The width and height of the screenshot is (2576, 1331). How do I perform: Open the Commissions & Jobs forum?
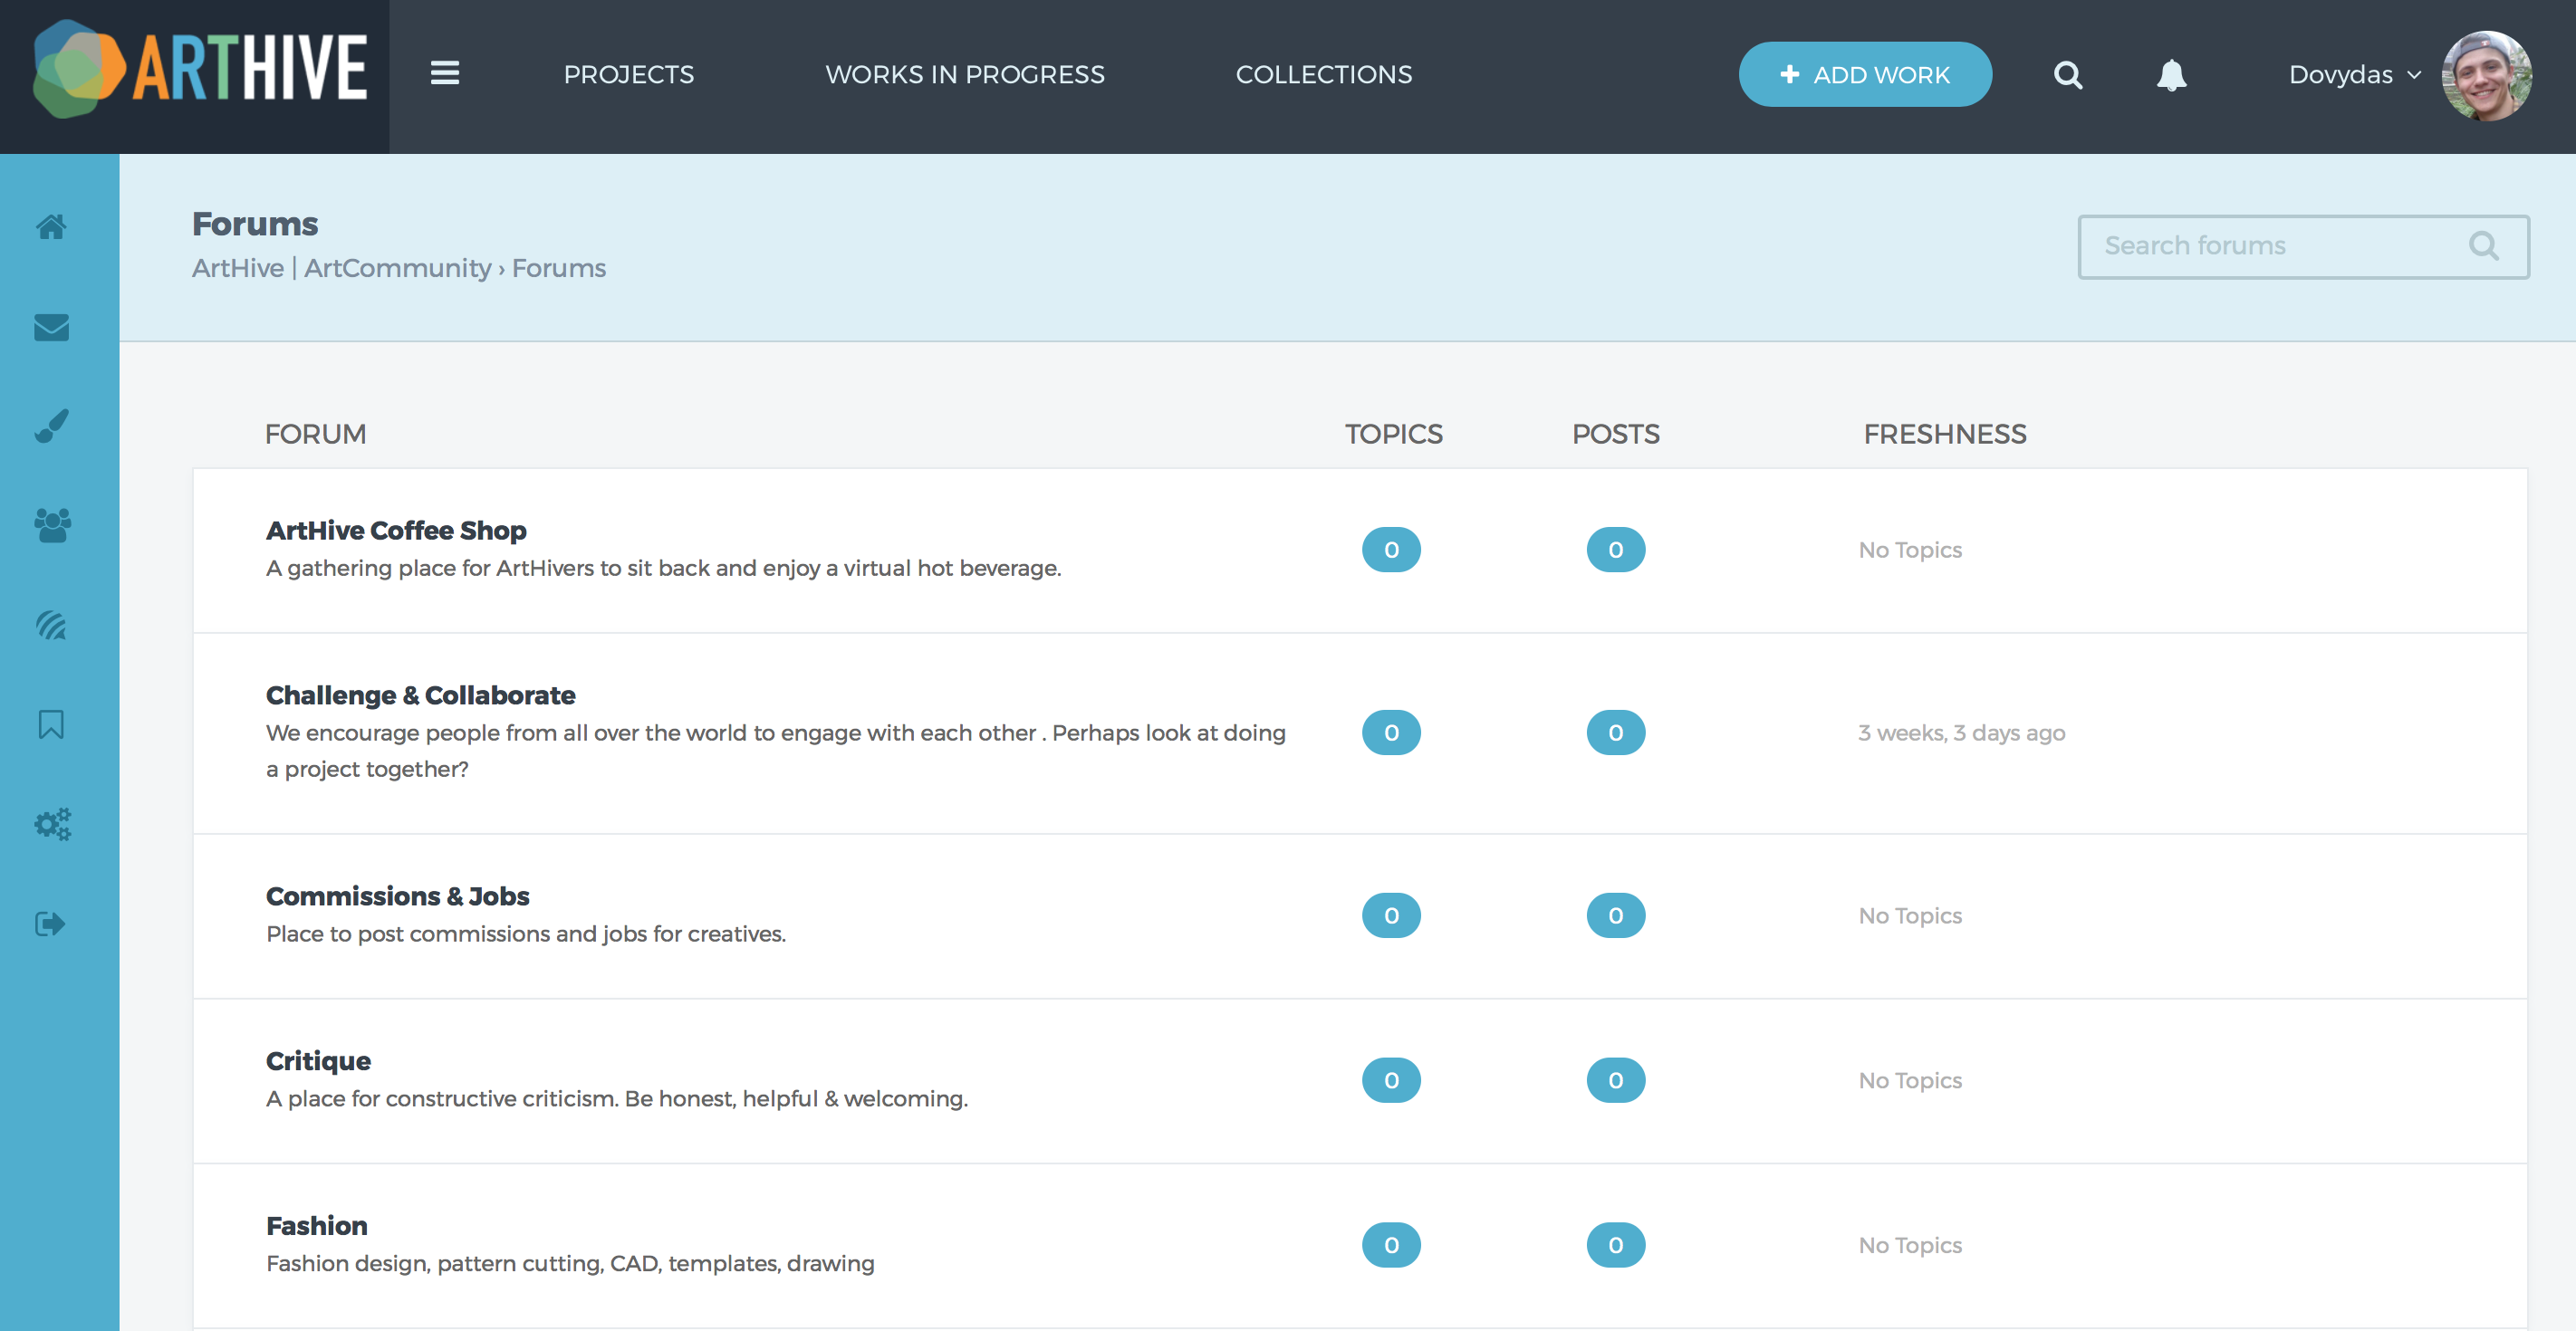[x=397, y=896]
